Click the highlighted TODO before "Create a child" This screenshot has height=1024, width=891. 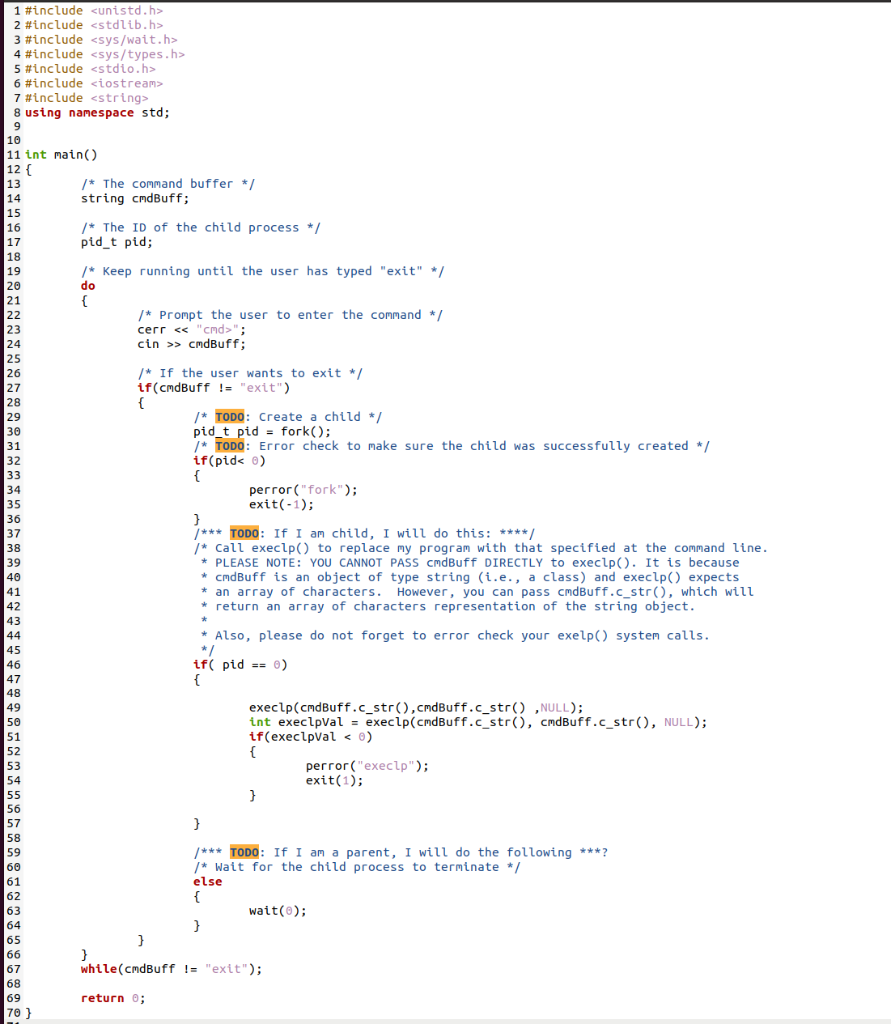coord(230,417)
